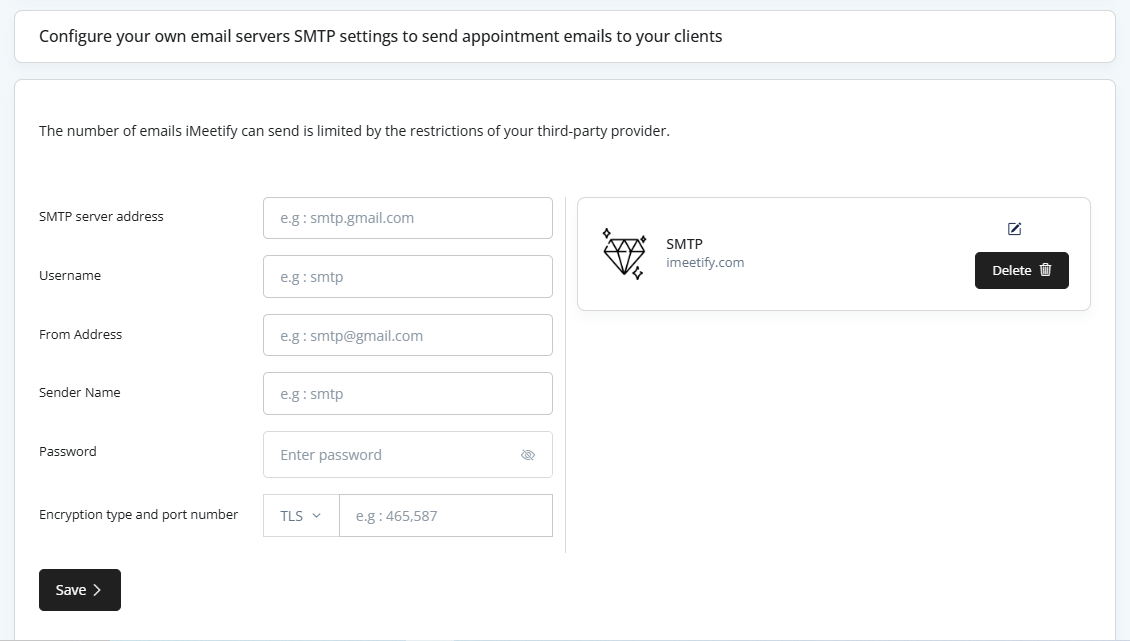Click the port number input field
This screenshot has width=1130, height=641.
click(445, 516)
